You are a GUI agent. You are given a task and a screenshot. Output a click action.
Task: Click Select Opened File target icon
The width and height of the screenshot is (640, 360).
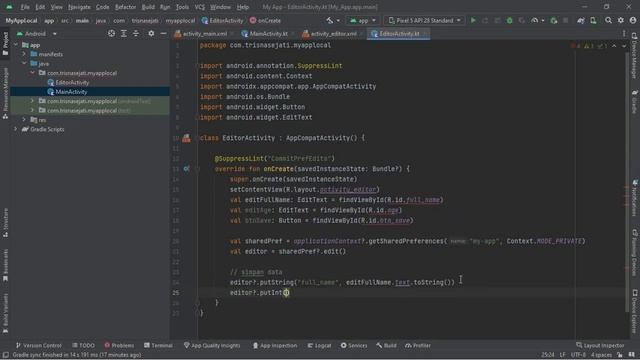[x=111, y=33]
